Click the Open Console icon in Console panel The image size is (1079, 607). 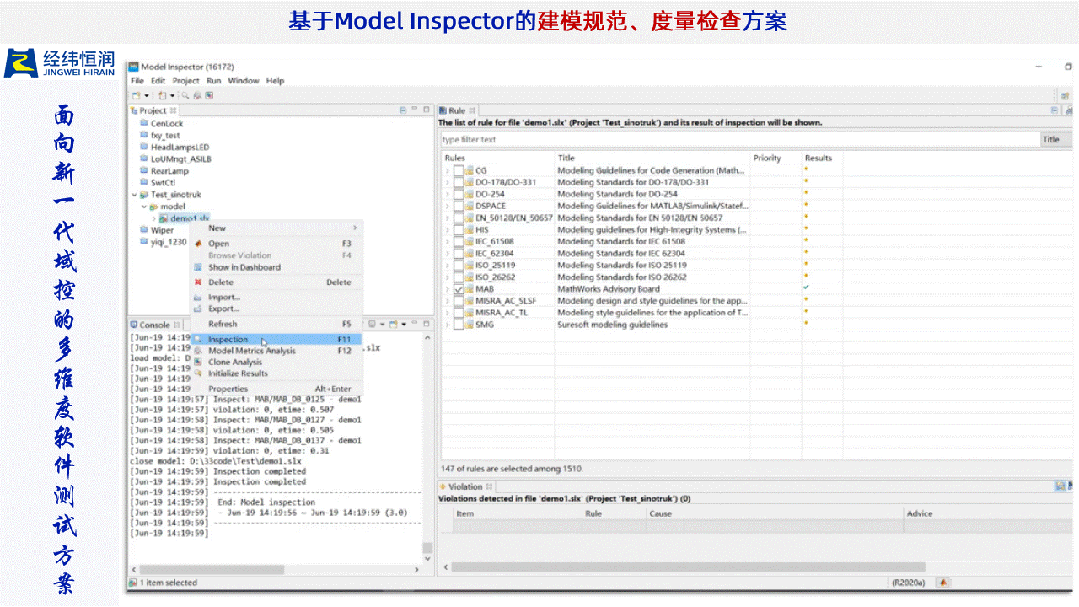pos(394,324)
